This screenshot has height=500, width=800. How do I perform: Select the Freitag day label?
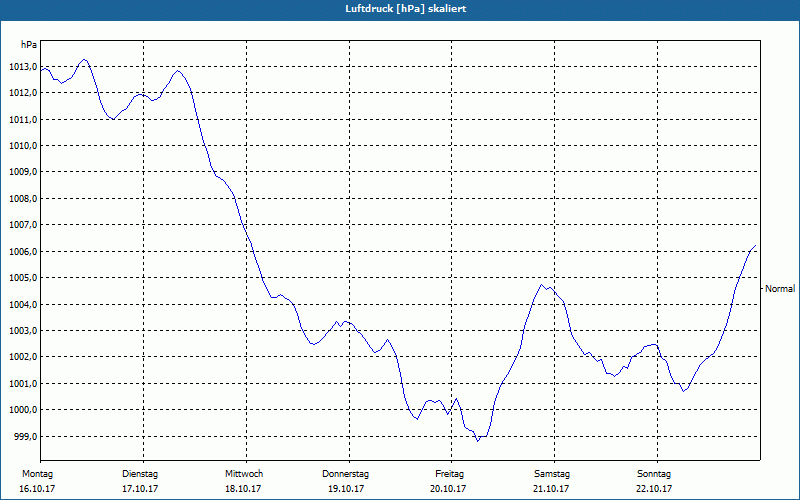click(x=449, y=474)
